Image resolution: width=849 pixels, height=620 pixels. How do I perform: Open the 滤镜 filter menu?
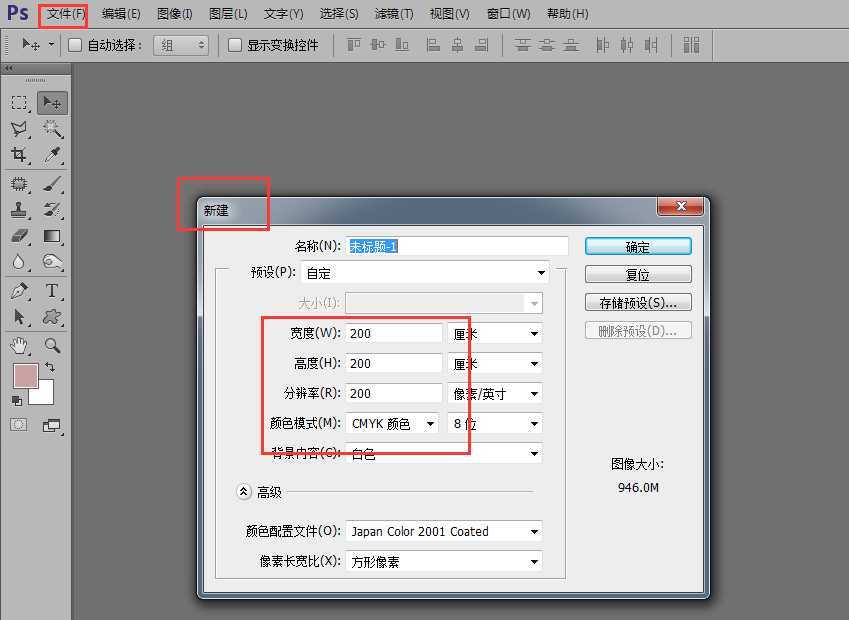pos(394,13)
